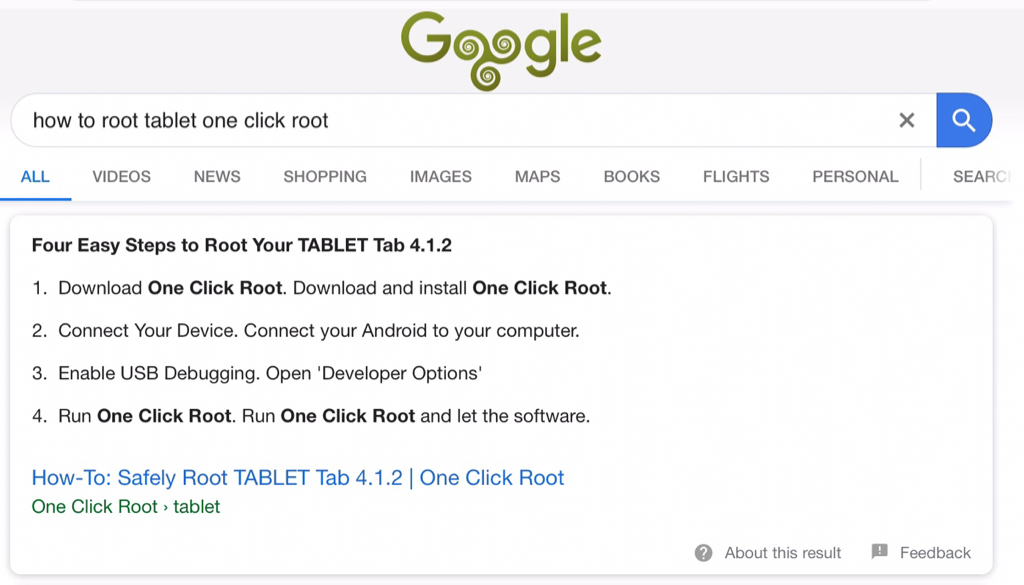Click heading 'Four Easy Steps to Root Your TABLET'

click(242, 245)
